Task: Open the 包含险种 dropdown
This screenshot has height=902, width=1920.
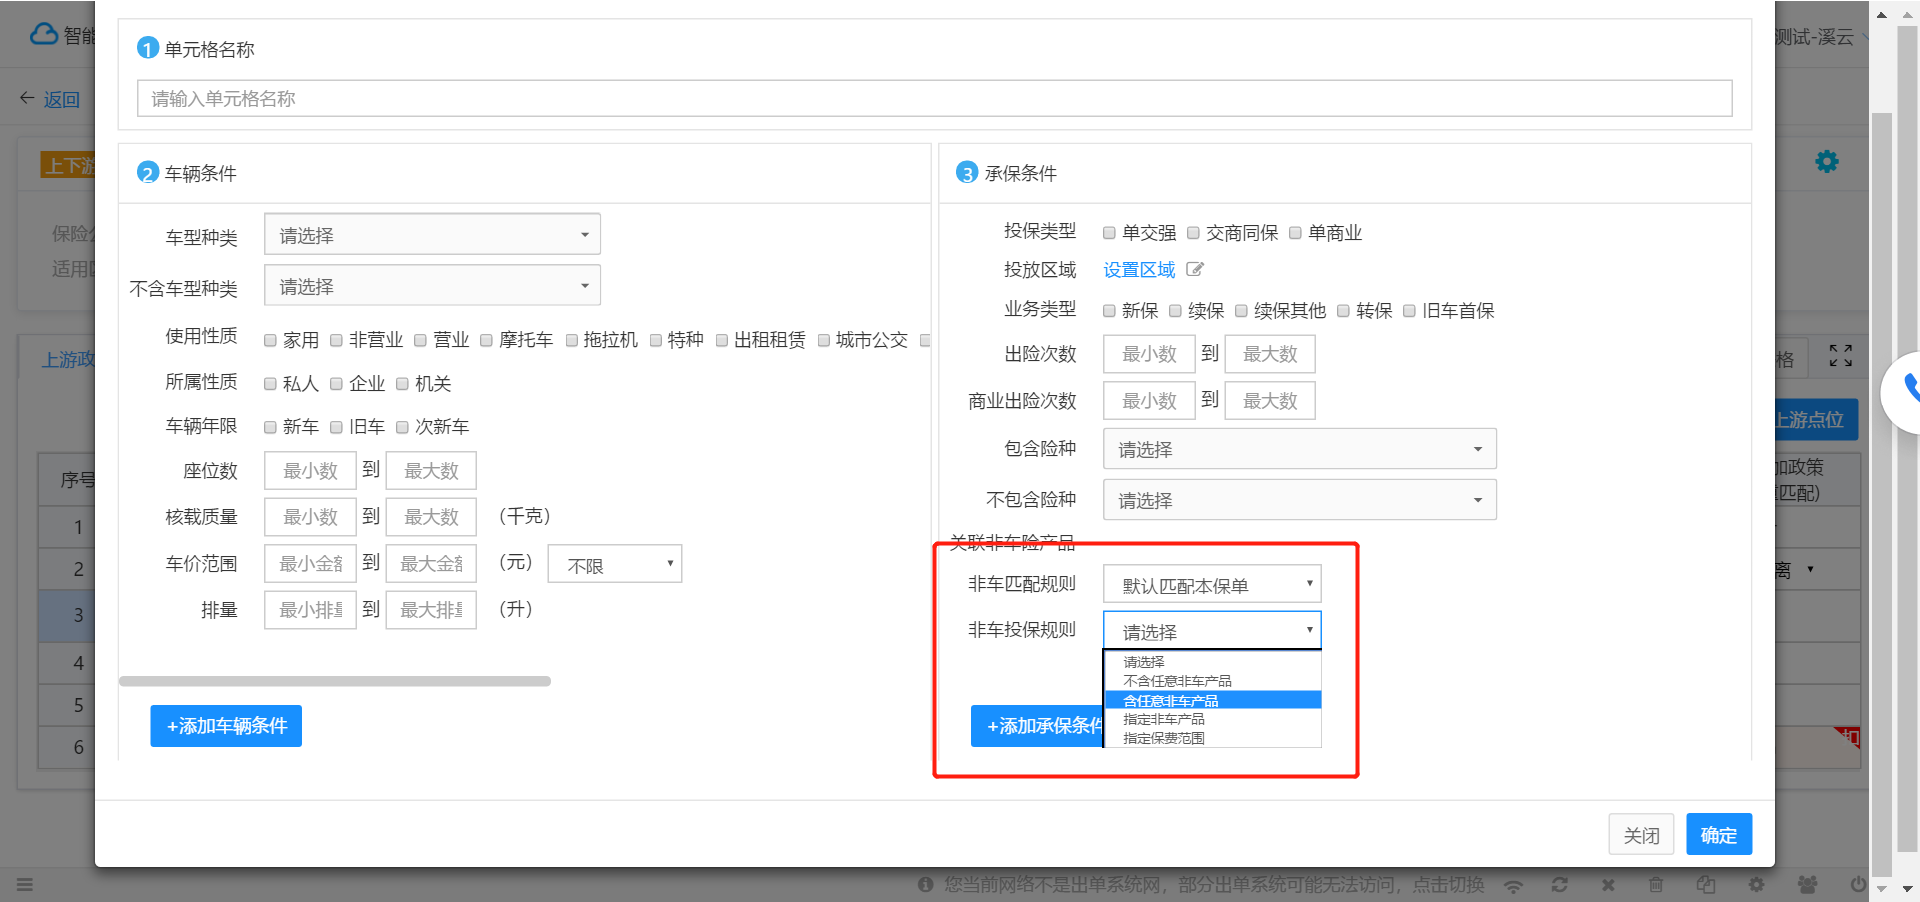Action: pos(1300,449)
